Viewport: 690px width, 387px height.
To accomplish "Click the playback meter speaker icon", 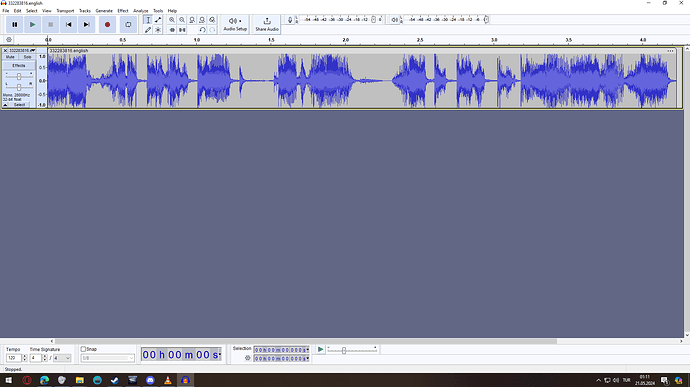I will (395, 20).
